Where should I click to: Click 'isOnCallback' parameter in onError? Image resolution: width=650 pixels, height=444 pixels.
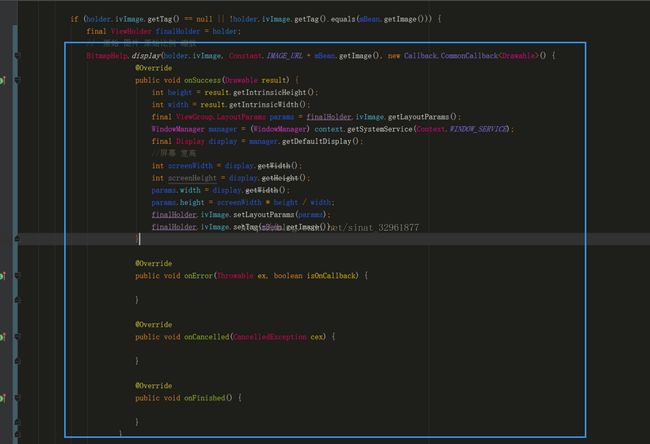pos(331,276)
